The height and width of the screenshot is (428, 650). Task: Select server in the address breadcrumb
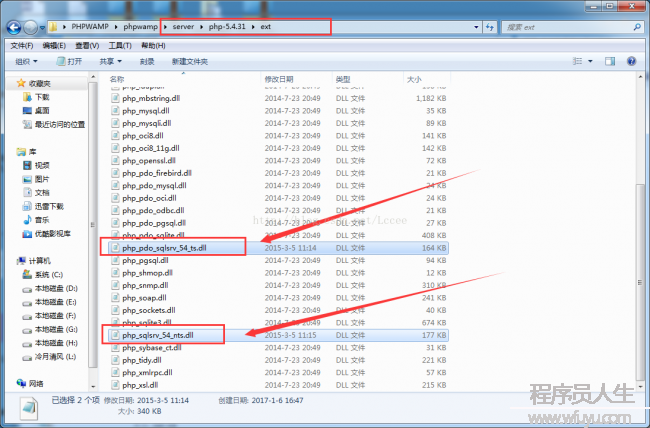[183, 27]
